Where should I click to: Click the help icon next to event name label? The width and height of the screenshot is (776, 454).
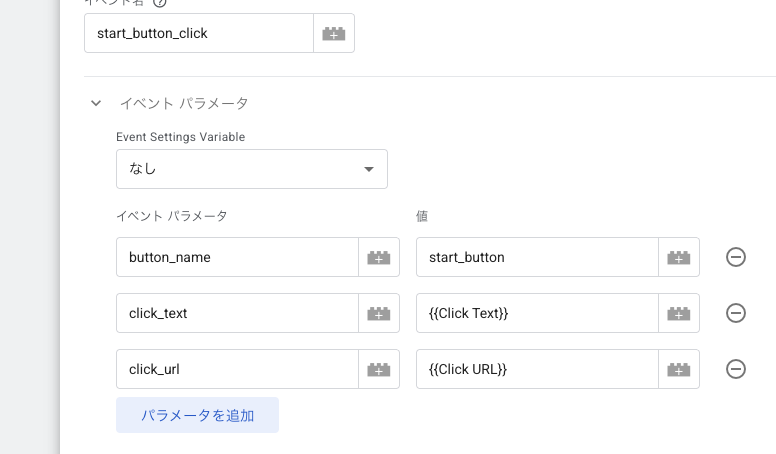point(161,3)
